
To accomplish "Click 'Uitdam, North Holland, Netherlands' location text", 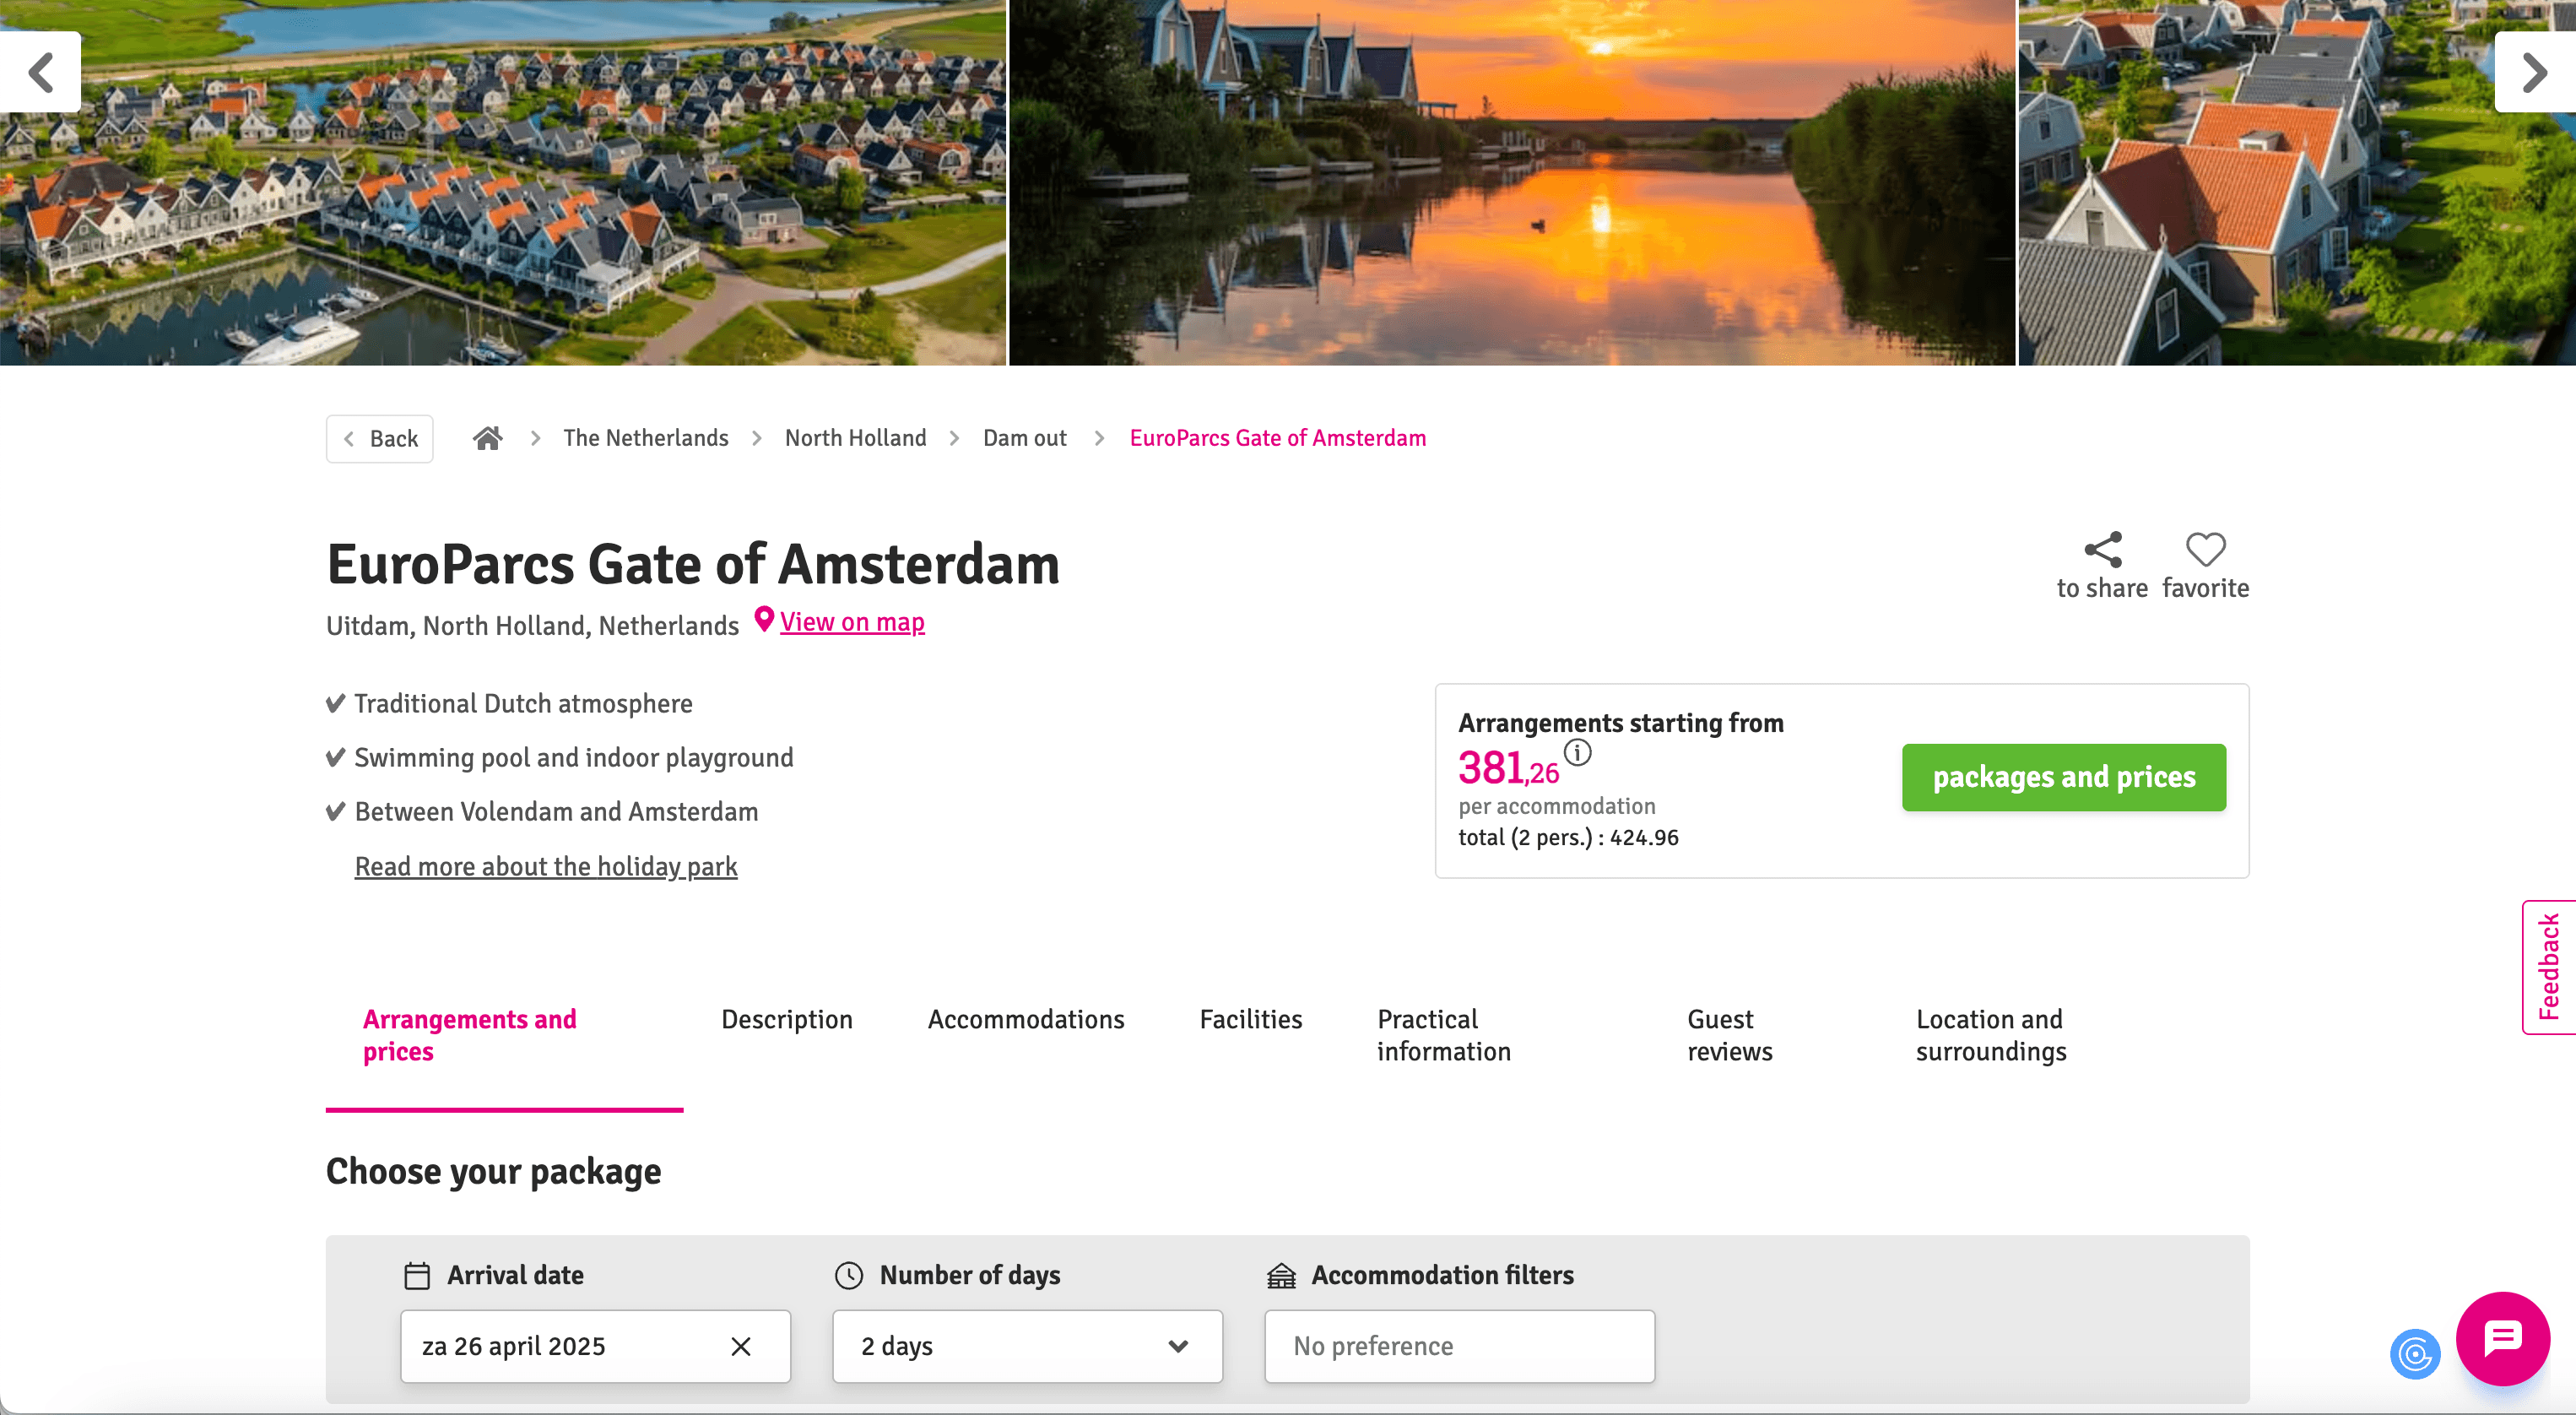I will [x=532, y=626].
